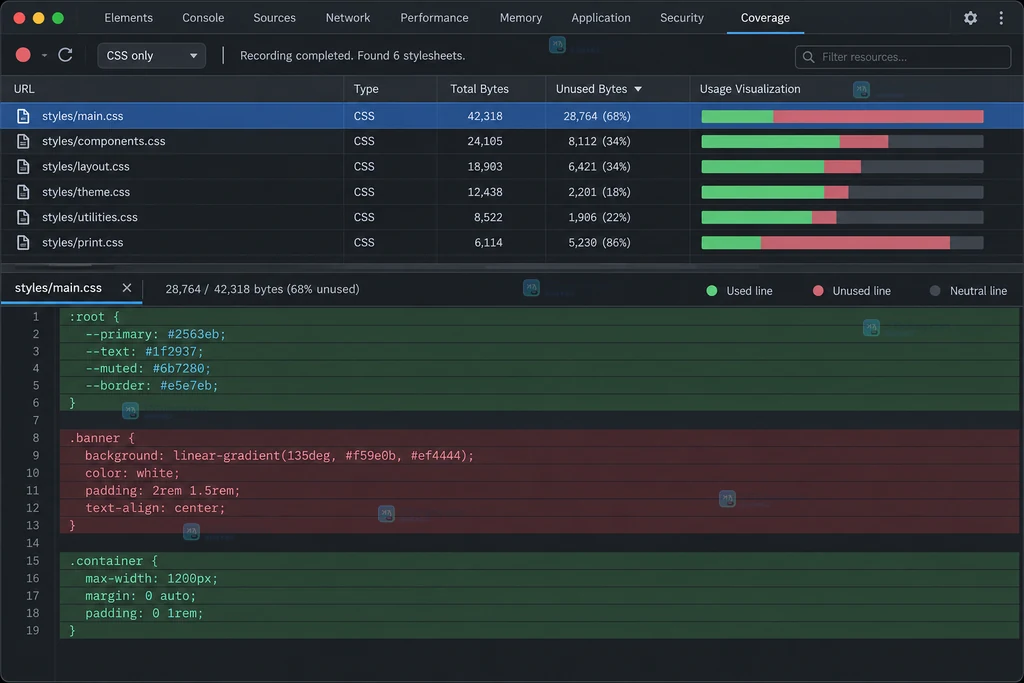Show the Memory tab
This screenshot has width=1024, height=683.
click(x=520, y=18)
